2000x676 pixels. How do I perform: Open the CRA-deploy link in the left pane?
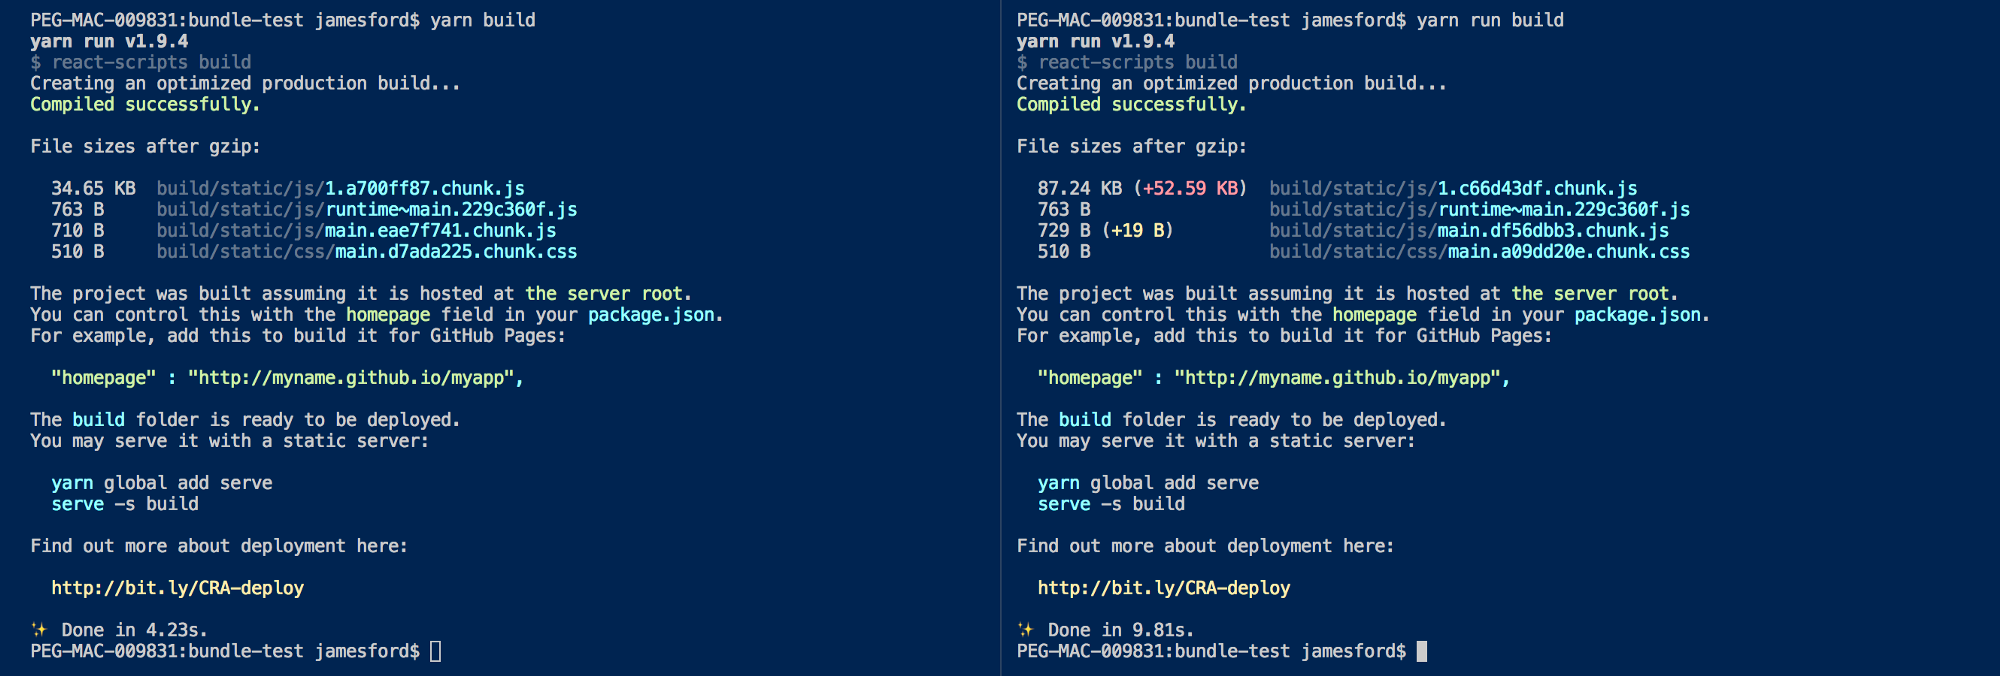pyautogui.click(x=177, y=588)
